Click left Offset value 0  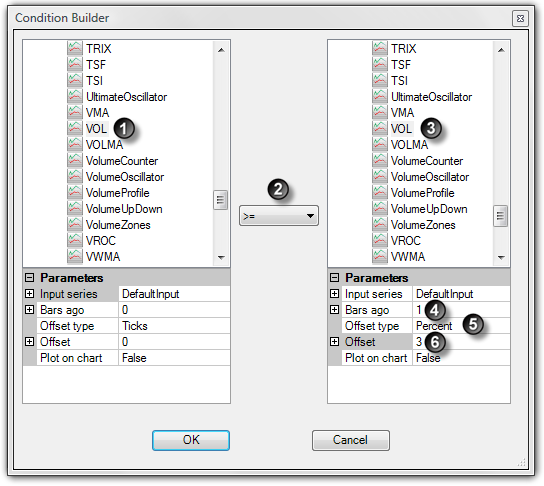click(x=174, y=342)
